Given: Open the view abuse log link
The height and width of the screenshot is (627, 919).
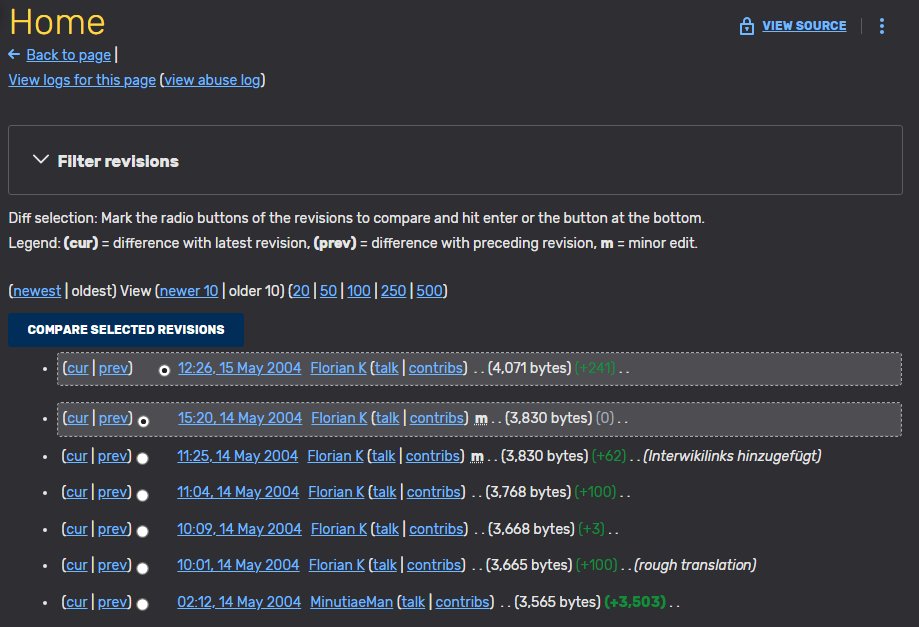Looking at the screenshot, I should click(x=212, y=80).
